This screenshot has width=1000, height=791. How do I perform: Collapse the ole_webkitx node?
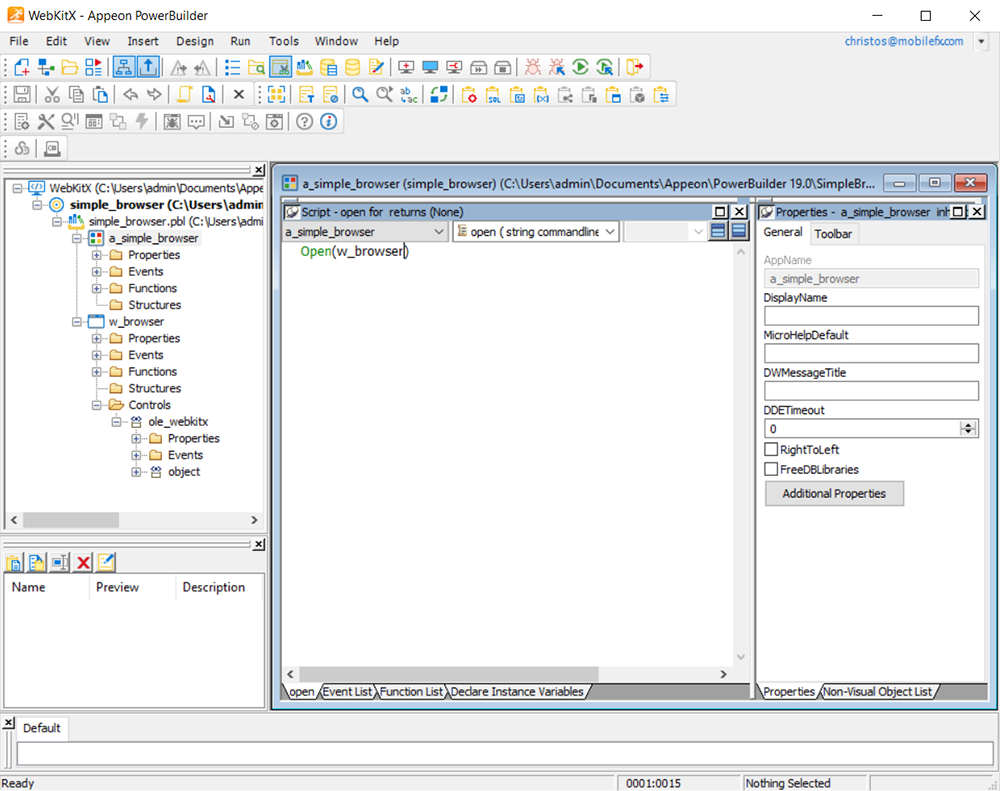point(116,422)
